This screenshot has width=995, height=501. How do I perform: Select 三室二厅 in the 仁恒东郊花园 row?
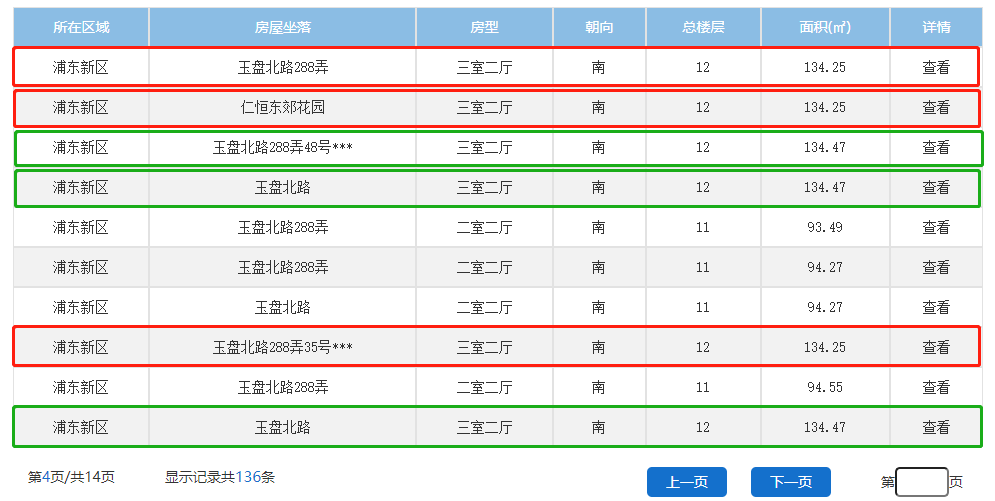(484, 107)
